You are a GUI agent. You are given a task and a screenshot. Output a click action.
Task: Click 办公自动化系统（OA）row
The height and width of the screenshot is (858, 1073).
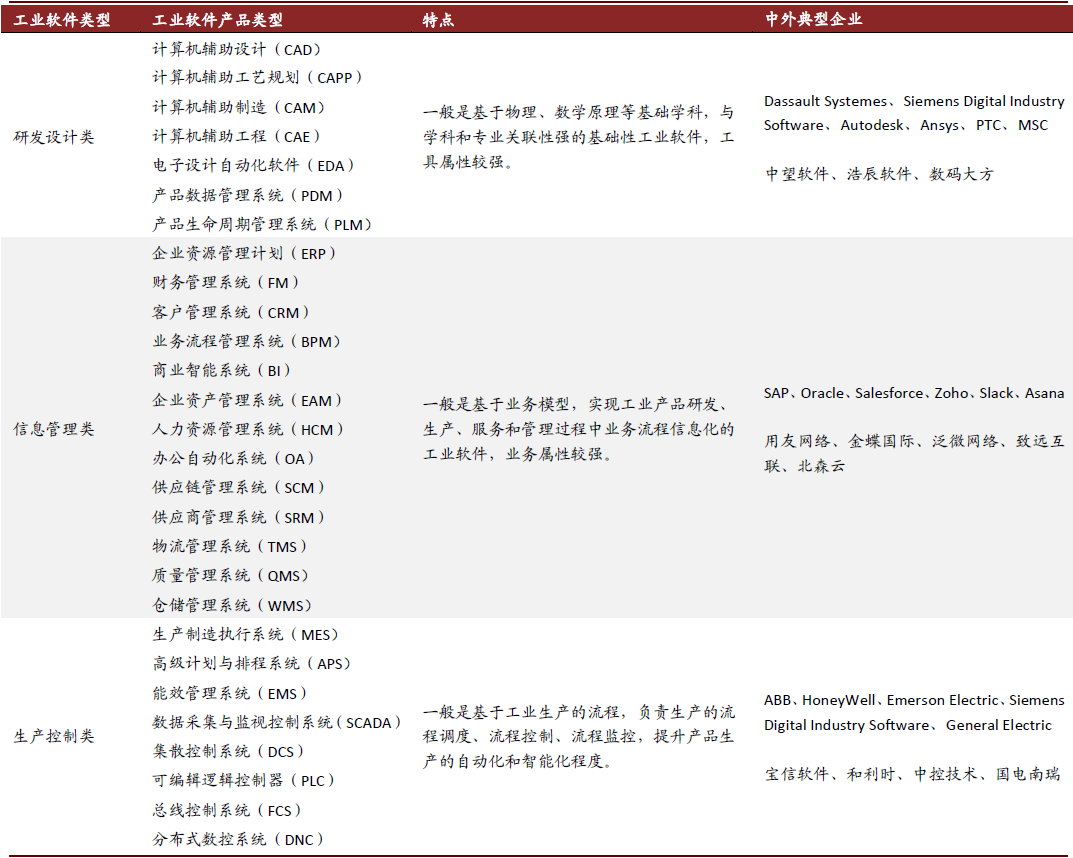point(233,458)
